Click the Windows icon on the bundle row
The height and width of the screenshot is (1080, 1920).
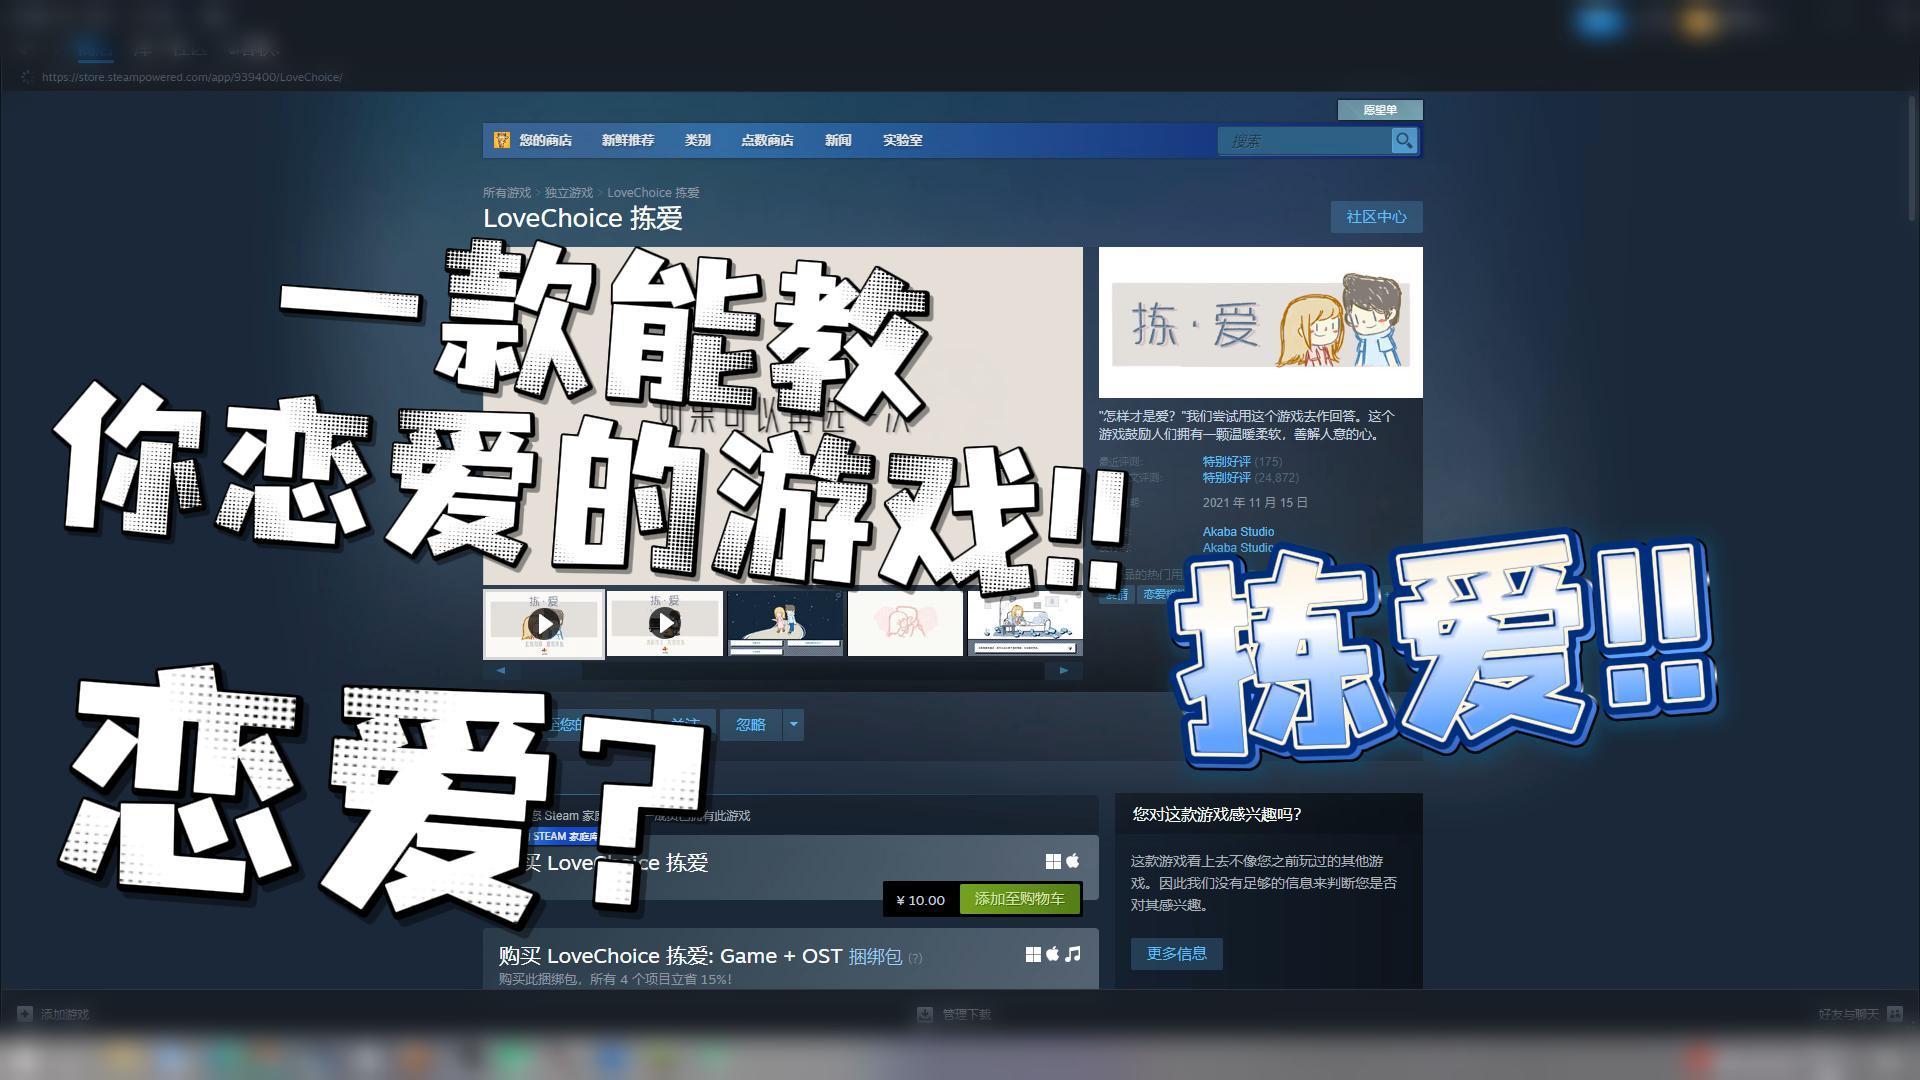(x=1033, y=955)
